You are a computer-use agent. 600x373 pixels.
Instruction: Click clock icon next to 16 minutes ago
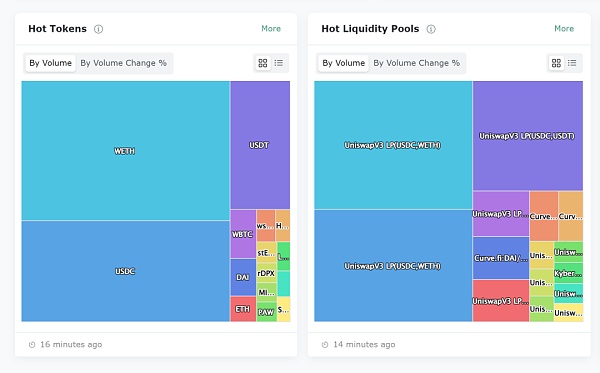coord(32,345)
